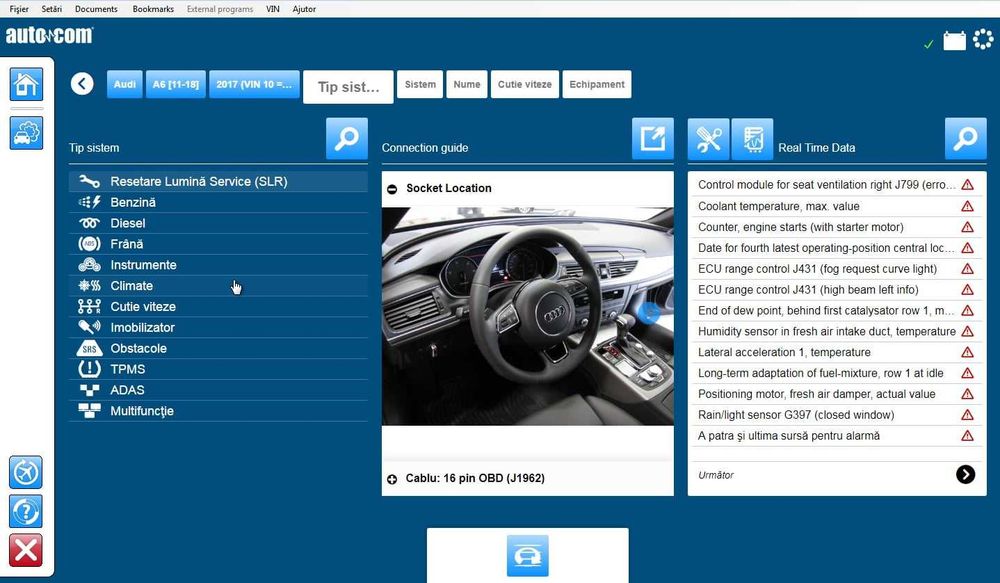Viewport: 1000px width, 583px height.
Task: Search system types with the magnifier icon
Action: tap(347, 138)
